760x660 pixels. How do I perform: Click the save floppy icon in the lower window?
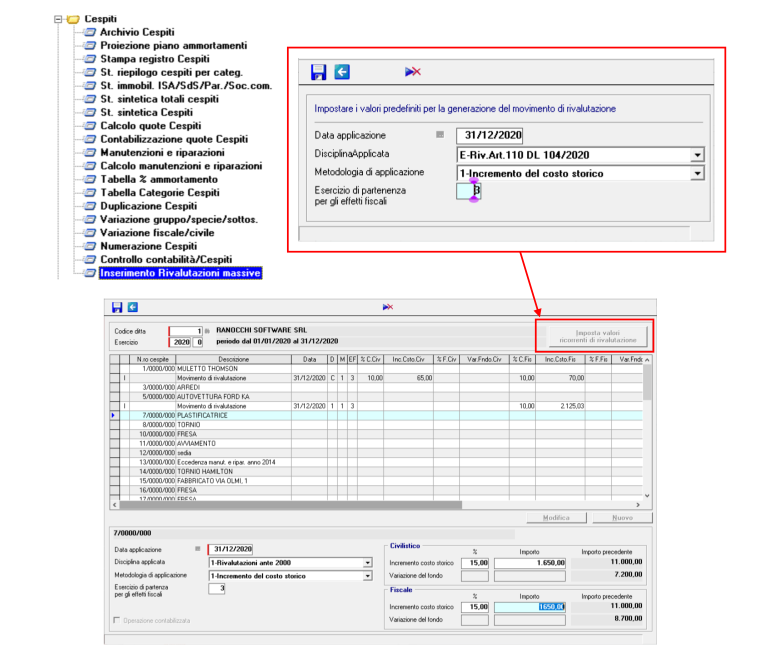[117, 307]
